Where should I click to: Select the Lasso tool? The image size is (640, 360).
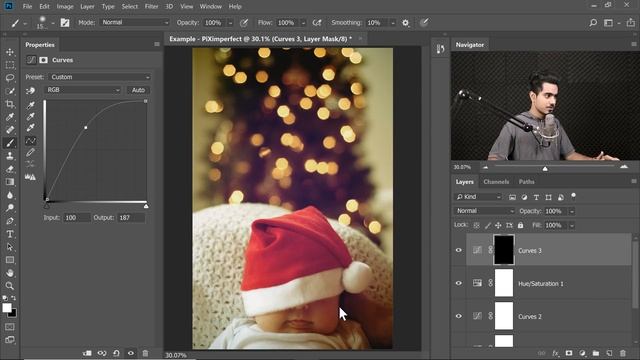tap(10, 78)
